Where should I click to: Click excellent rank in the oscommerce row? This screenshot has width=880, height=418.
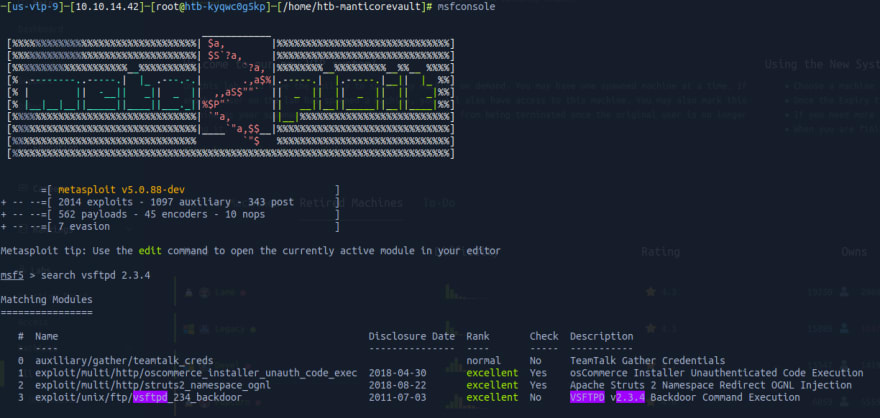click(492, 373)
